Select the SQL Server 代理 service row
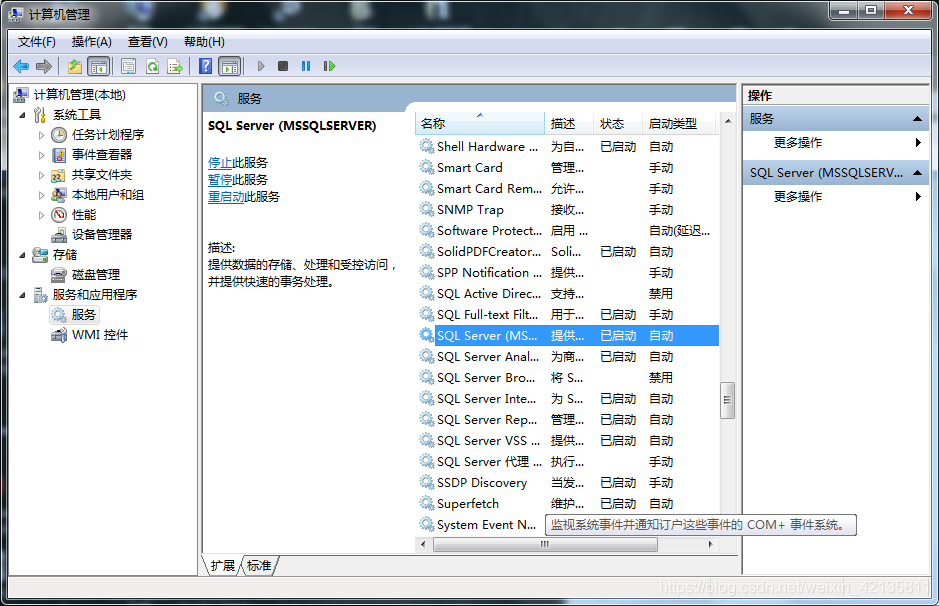Screen dimensions: 939x606 [x=567, y=462]
